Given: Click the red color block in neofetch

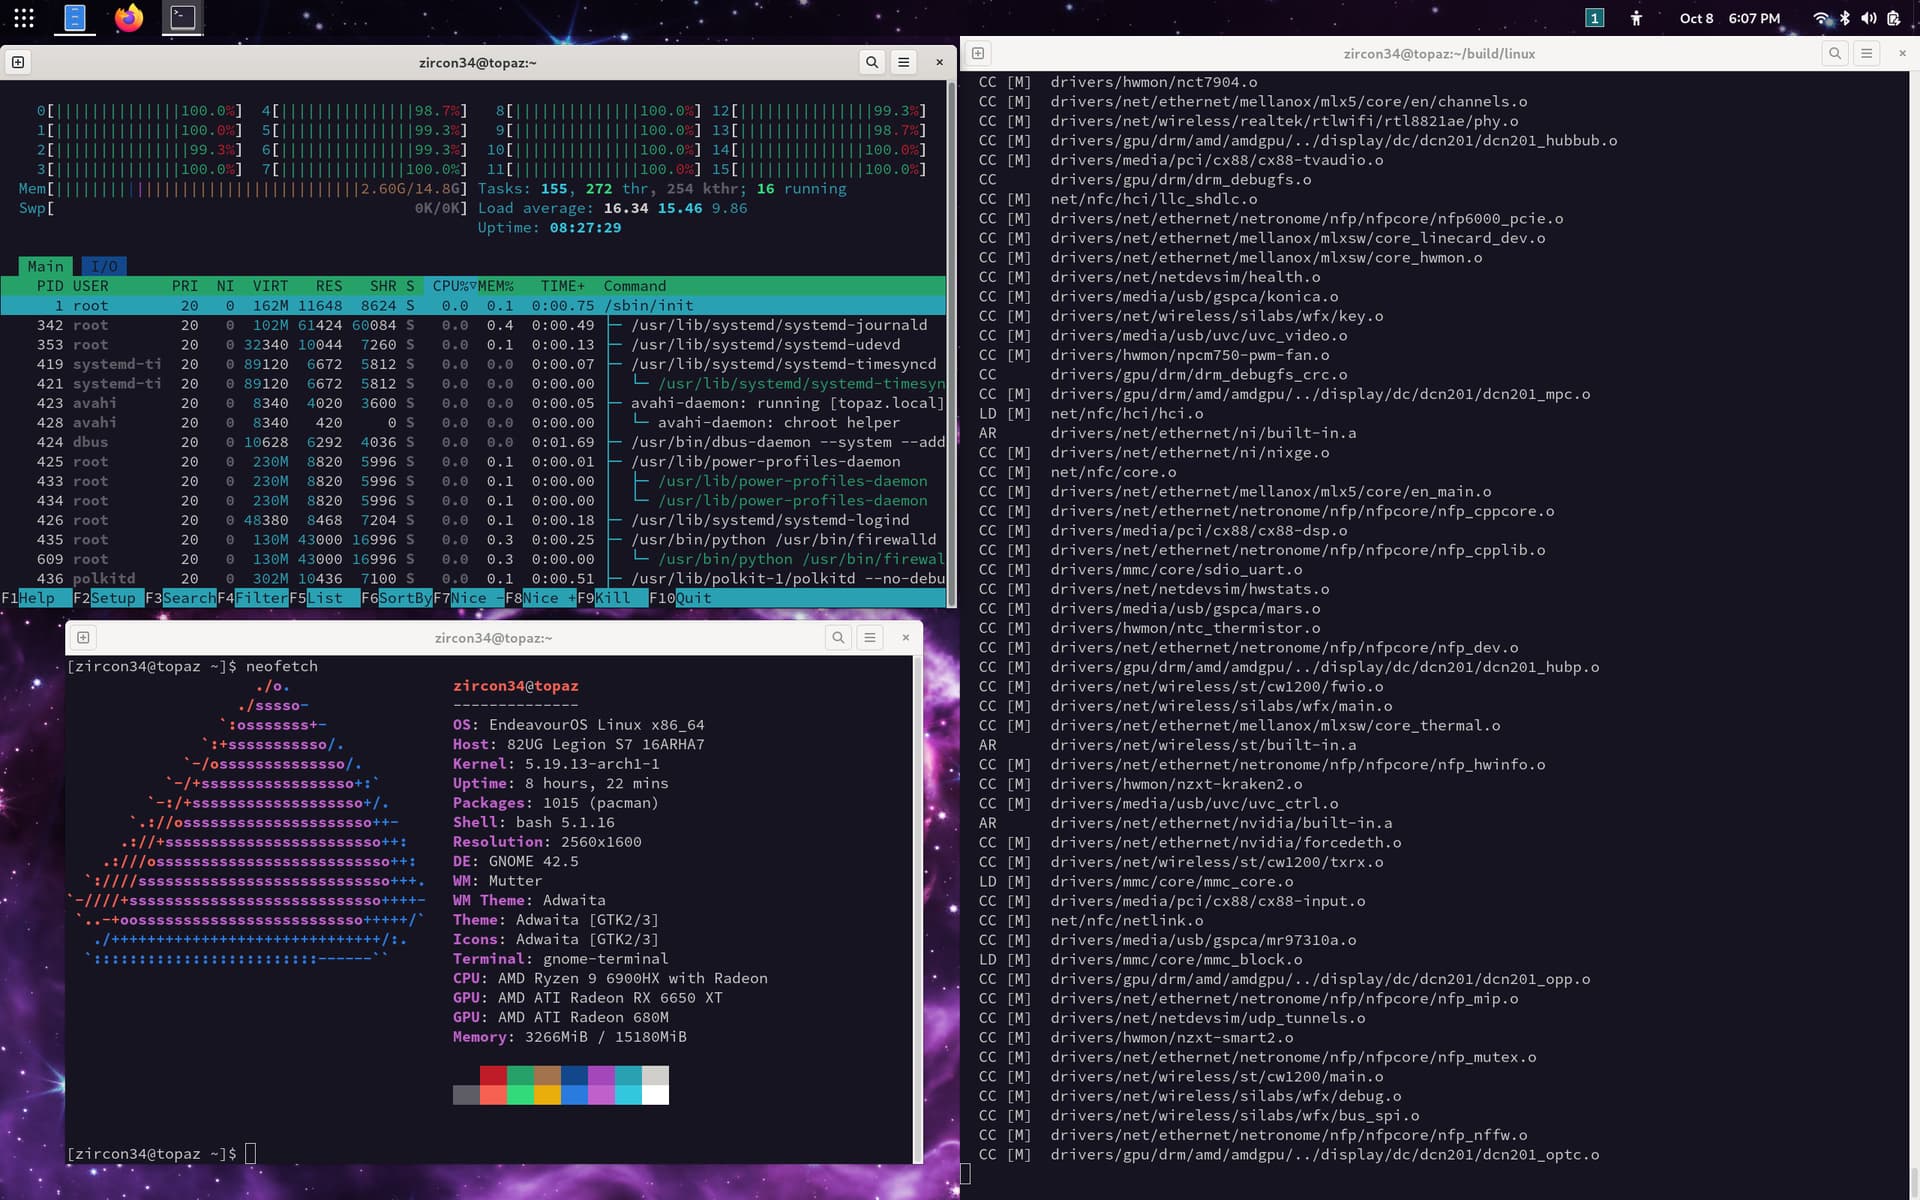Looking at the screenshot, I should pos(493,1076).
